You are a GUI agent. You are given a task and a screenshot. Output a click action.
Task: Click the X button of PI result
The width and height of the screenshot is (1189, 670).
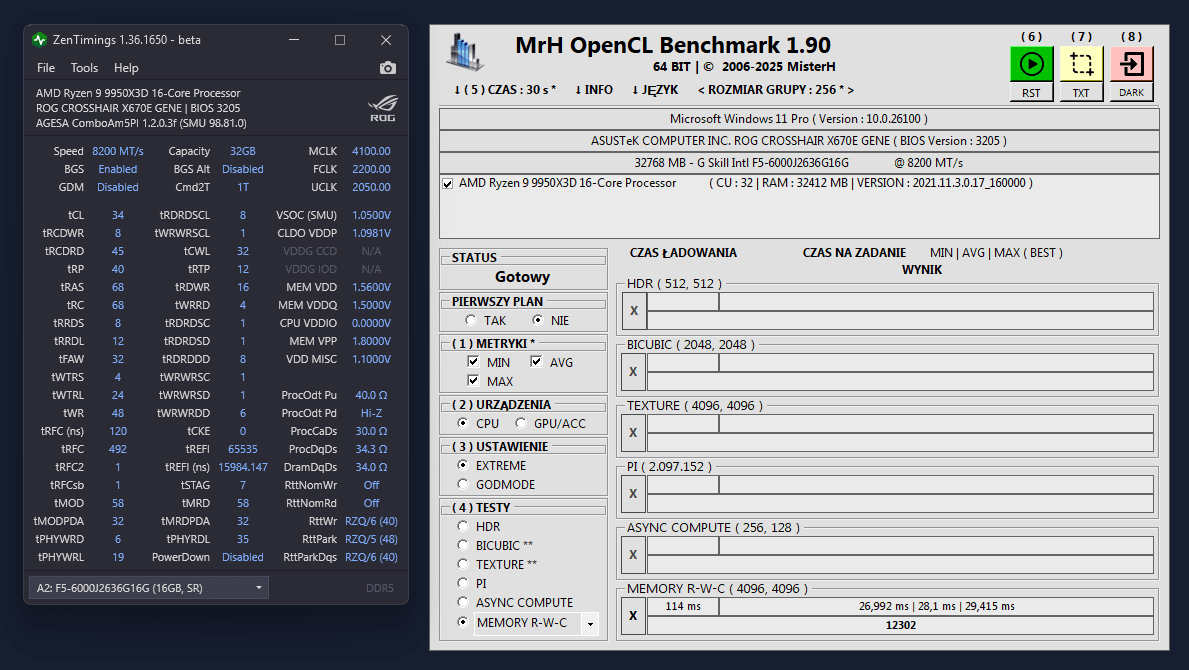click(634, 493)
